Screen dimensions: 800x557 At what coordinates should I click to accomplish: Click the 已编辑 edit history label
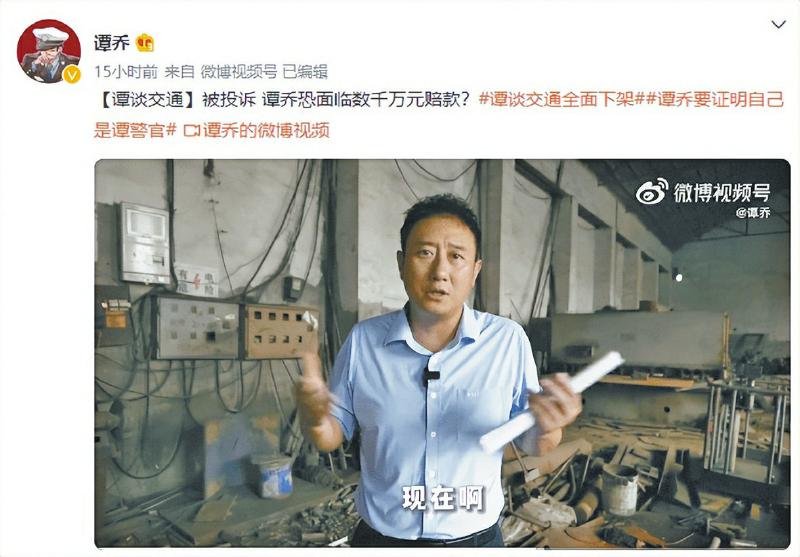click(305, 72)
